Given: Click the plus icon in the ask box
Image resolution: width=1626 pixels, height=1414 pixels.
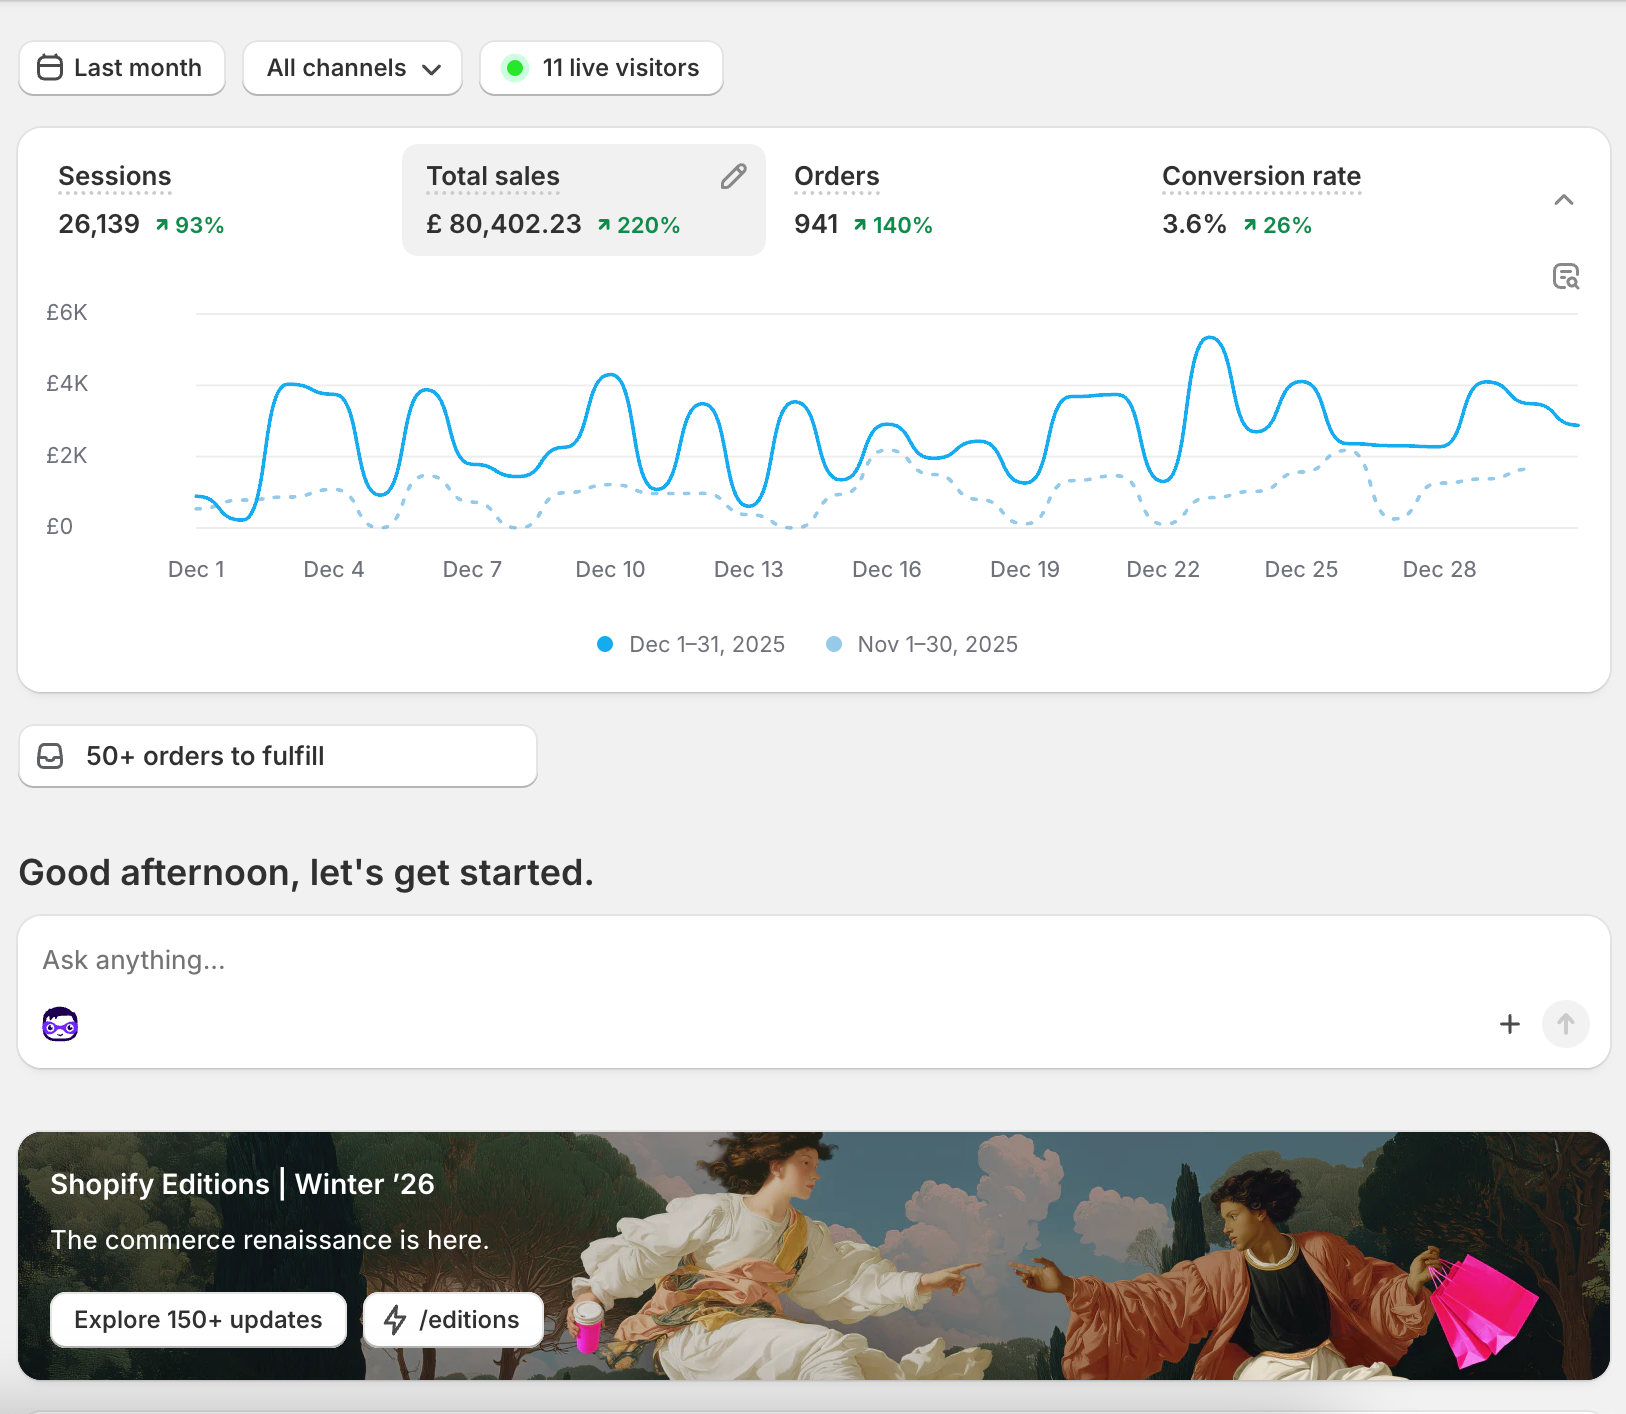Looking at the screenshot, I should [x=1509, y=1024].
